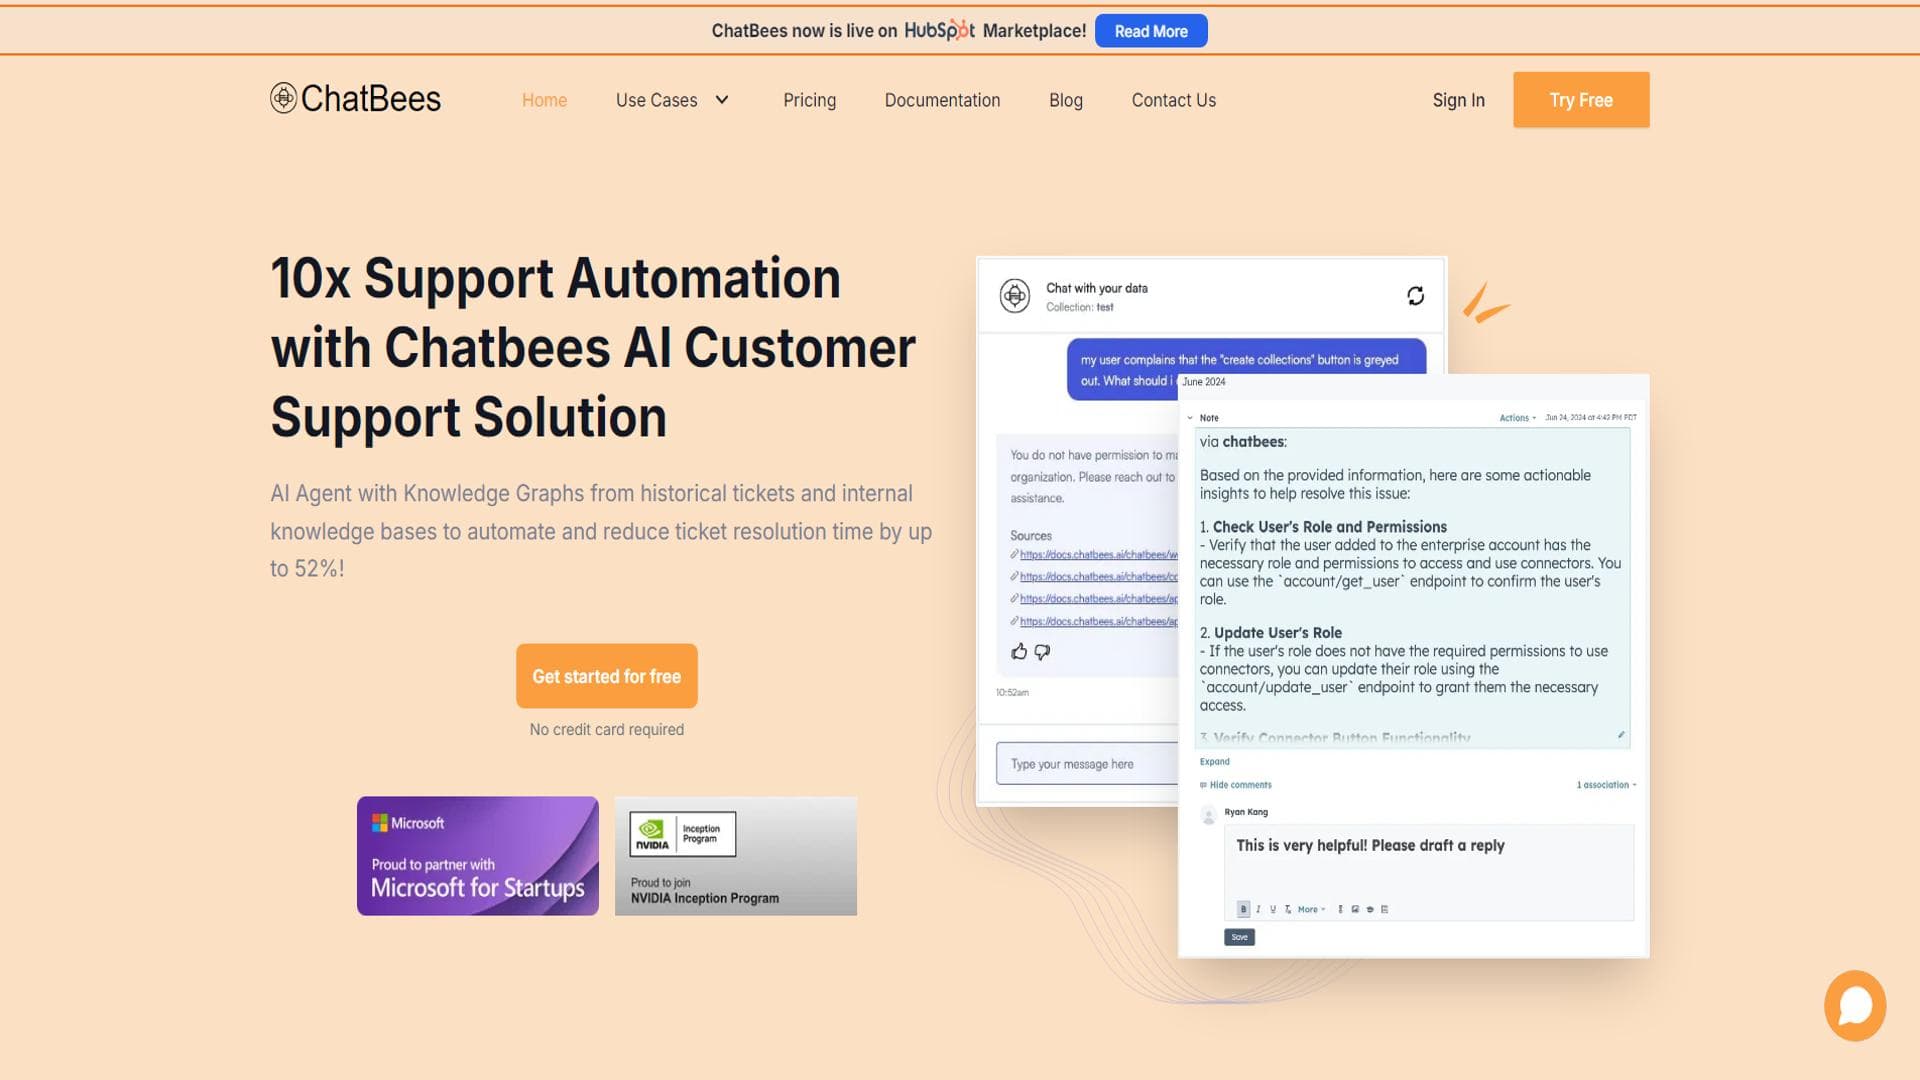Image resolution: width=1920 pixels, height=1080 pixels.
Task: Toggle Hide comments
Action: pos(1239,785)
